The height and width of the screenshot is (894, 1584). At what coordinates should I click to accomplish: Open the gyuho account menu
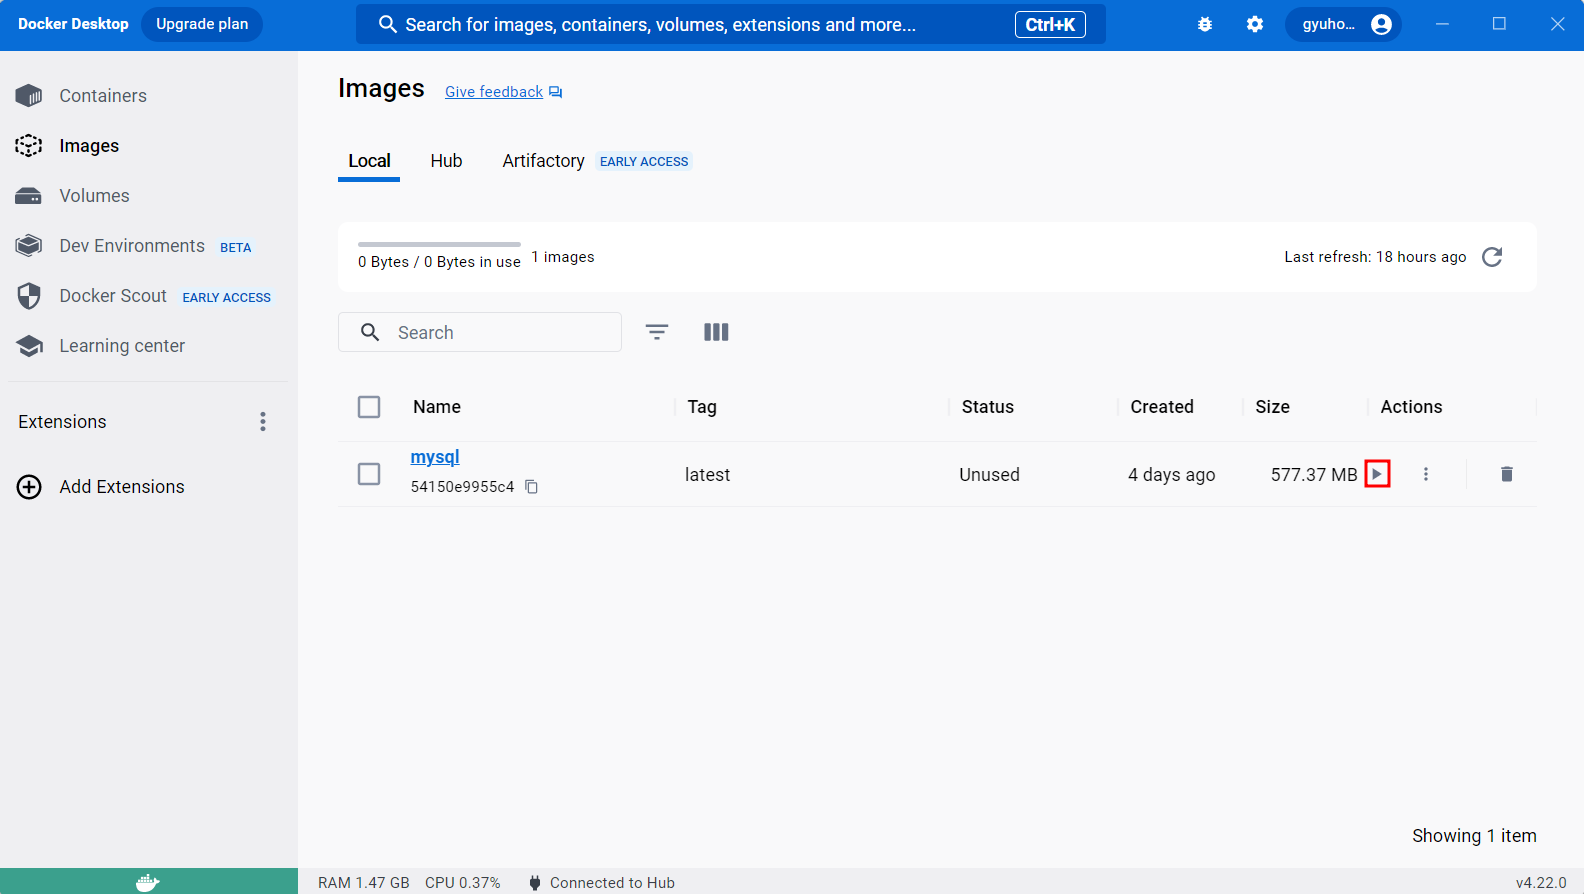tap(1343, 24)
